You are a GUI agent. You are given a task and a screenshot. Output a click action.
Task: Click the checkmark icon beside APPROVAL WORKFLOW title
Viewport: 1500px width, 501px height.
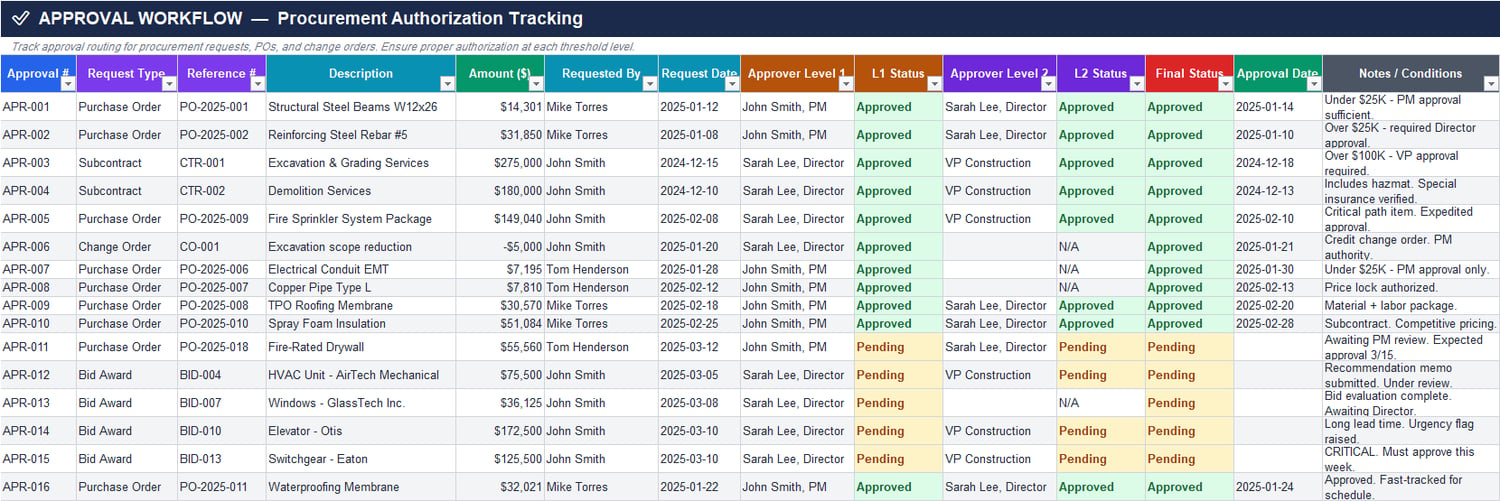20,19
